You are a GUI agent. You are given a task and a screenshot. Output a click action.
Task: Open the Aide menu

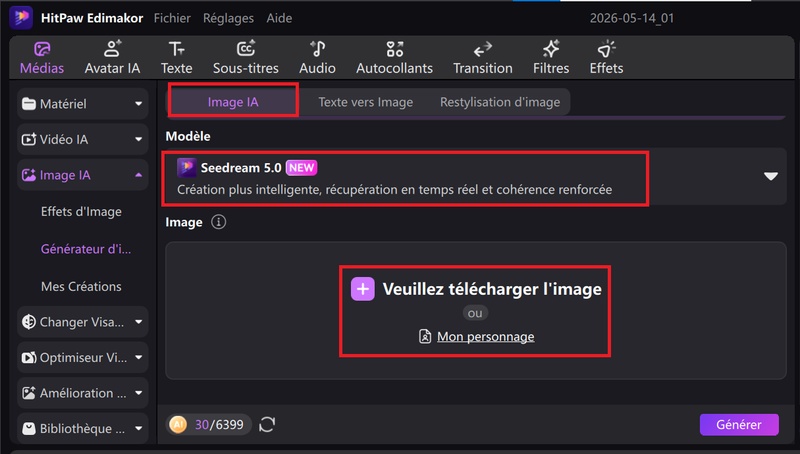(x=279, y=18)
